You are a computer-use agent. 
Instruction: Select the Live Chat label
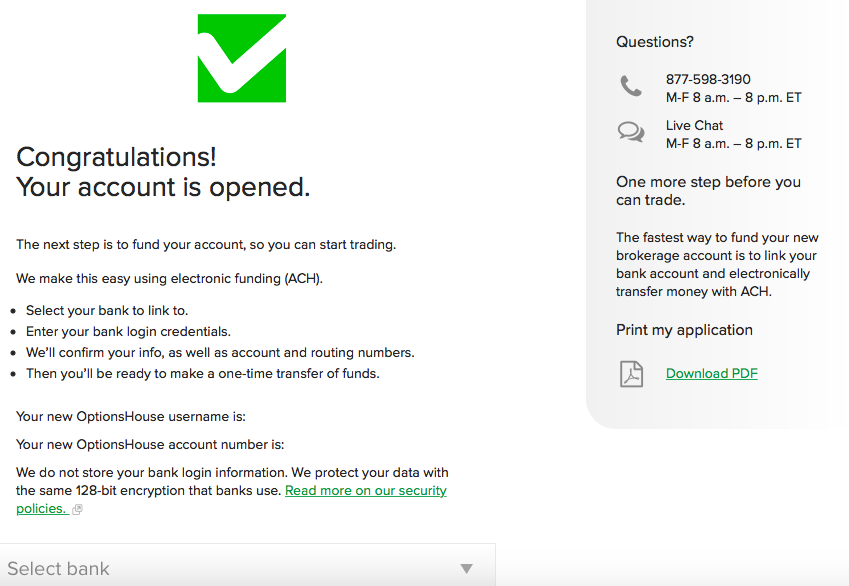coord(694,126)
